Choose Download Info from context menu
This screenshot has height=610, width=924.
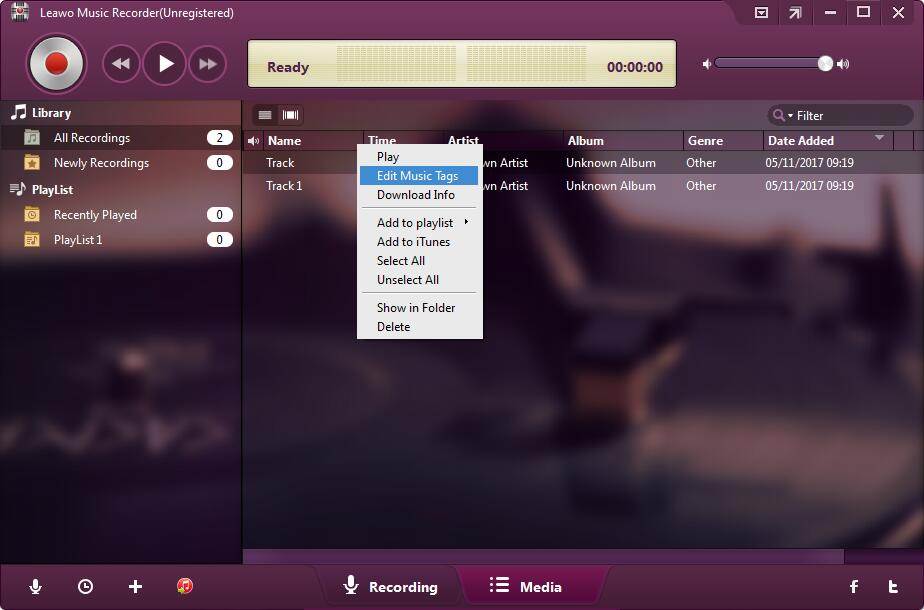click(x=419, y=194)
